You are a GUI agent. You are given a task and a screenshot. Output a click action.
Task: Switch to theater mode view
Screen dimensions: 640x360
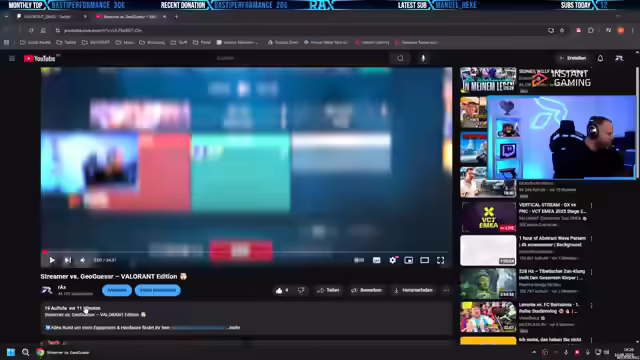click(x=424, y=260)
